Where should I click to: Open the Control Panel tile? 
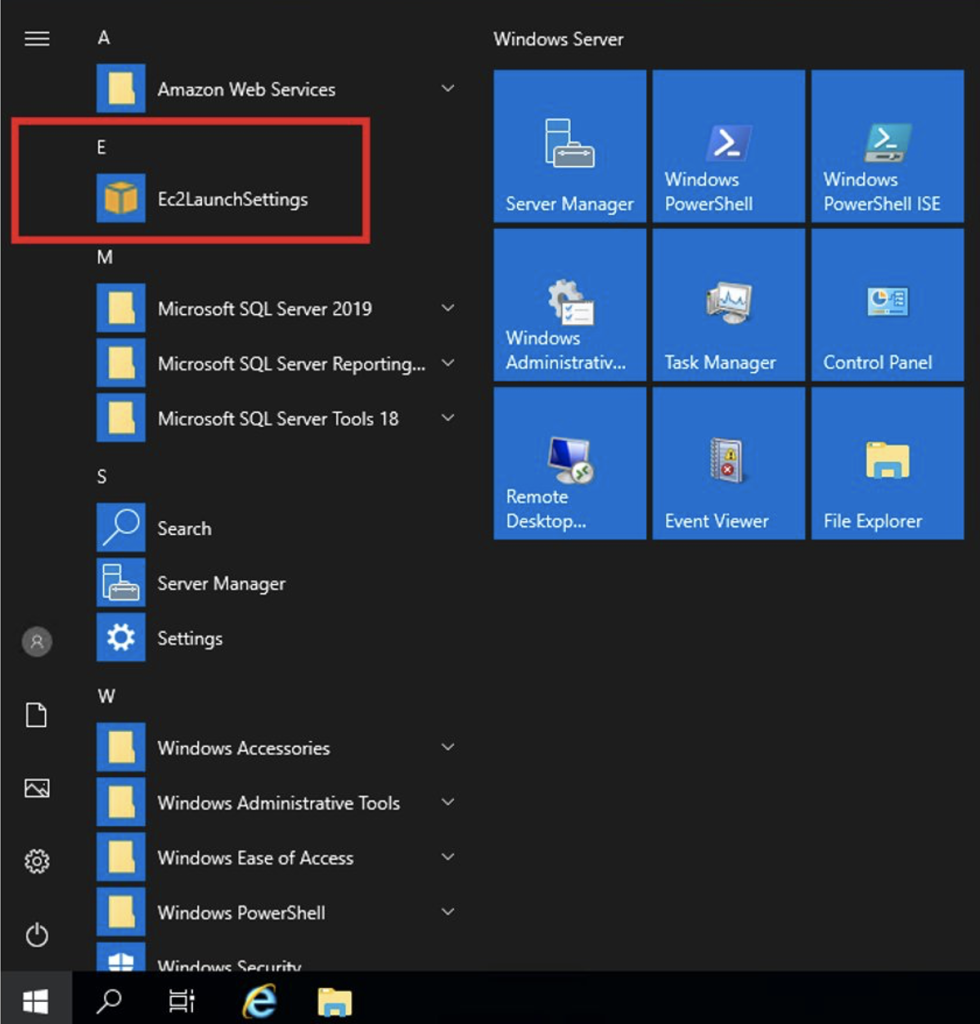[887, 305]
